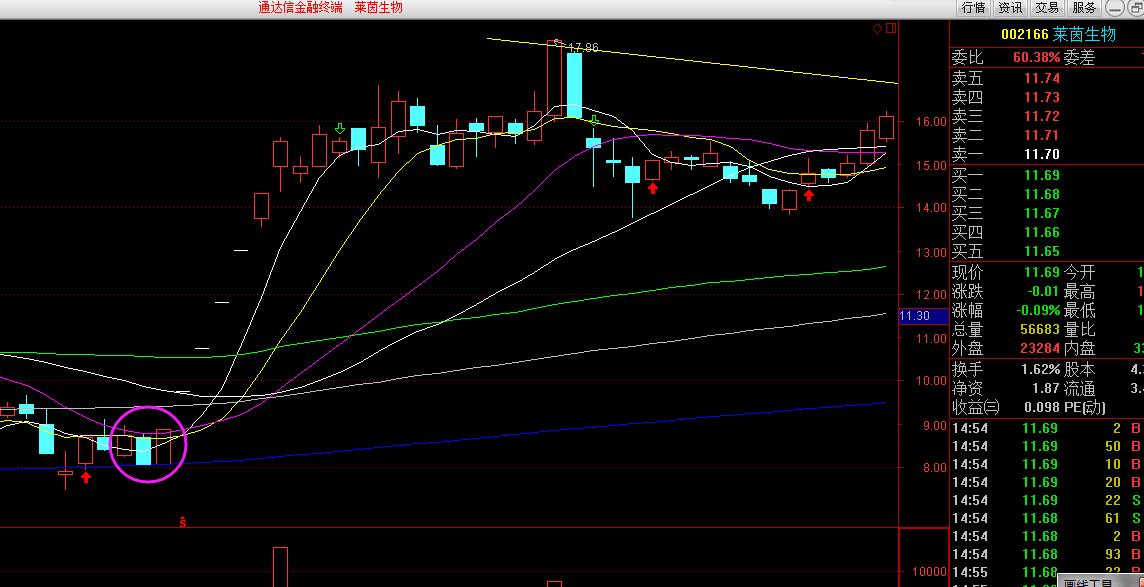Click the 今开 label
This screenshot has height=587, width=1144.
tap(1079, 273)
